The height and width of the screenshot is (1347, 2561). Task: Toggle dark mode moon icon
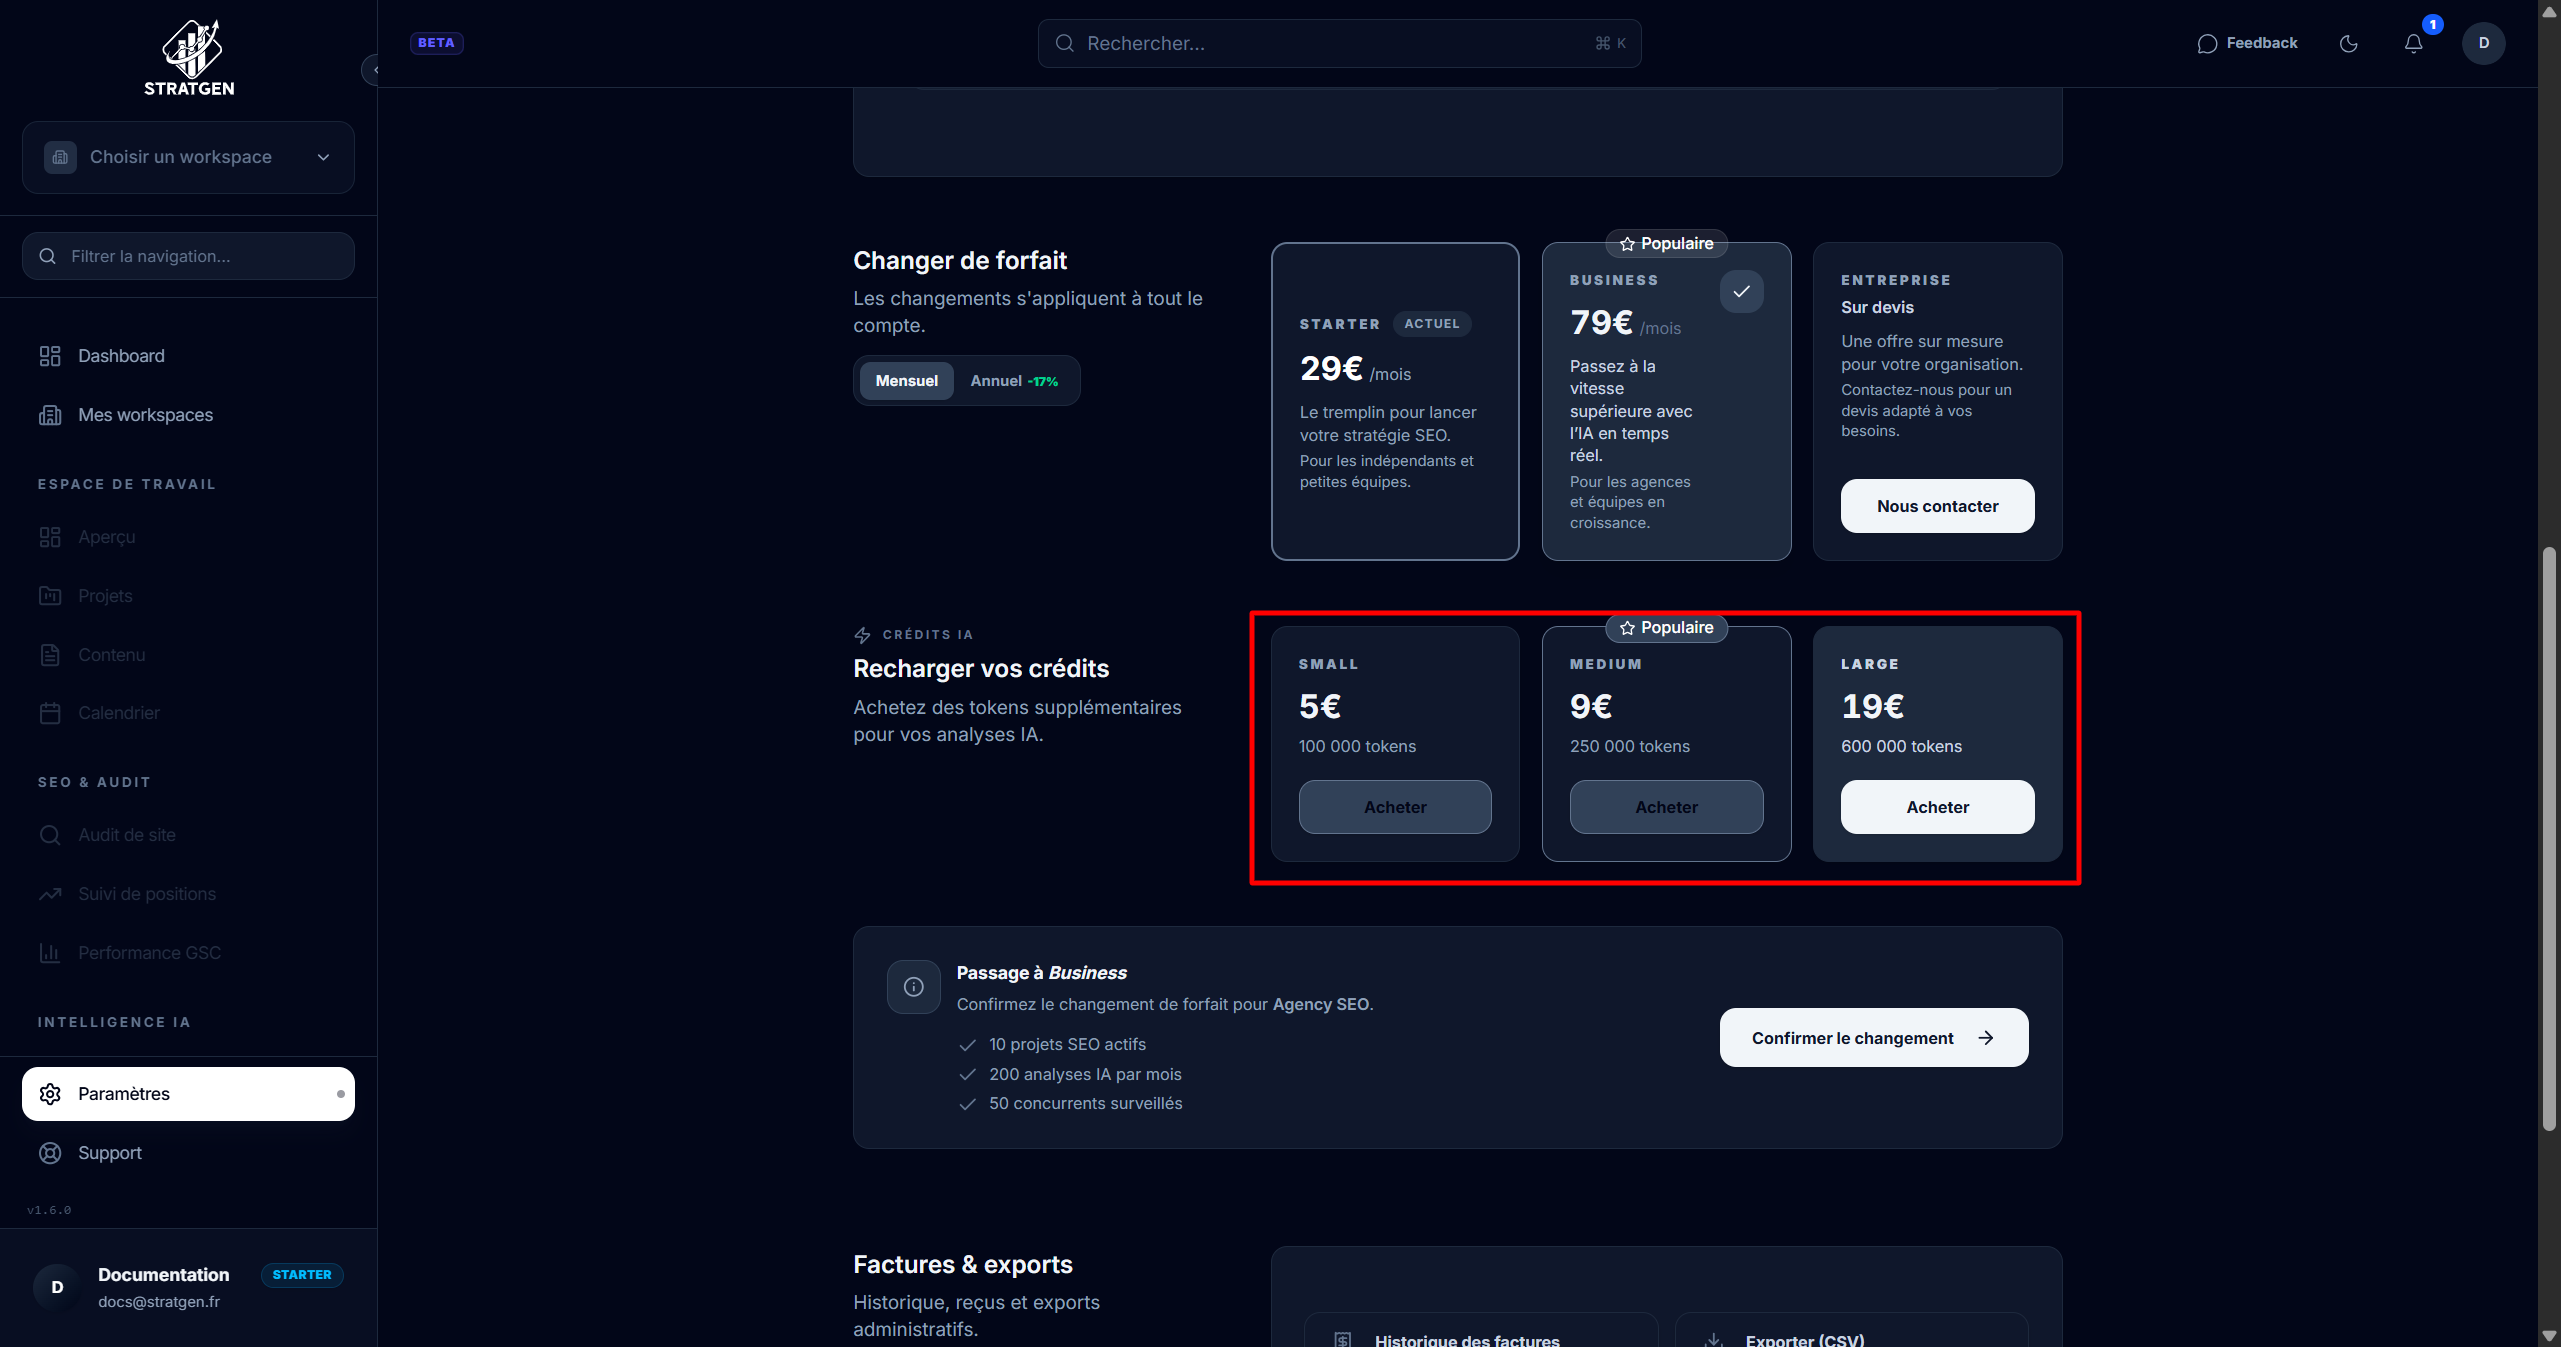click(x=2349, y=43)
